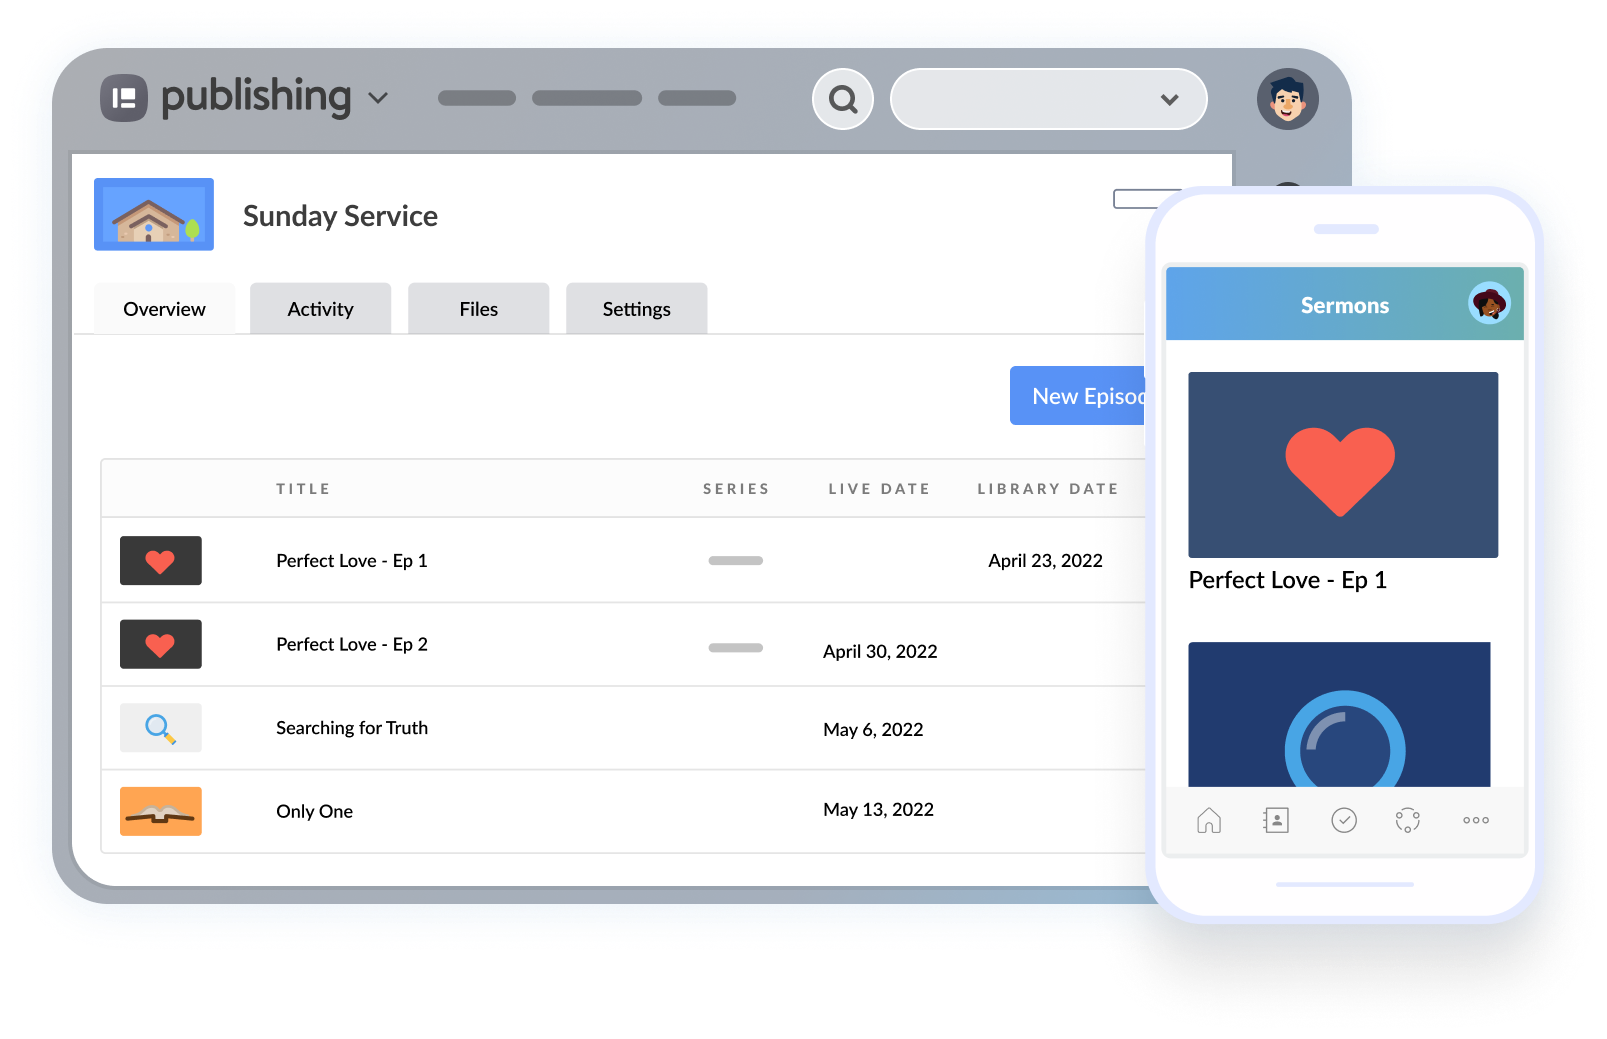Open the user avatar in top bar
1607x1039 pixels.
coord(1287,99)
